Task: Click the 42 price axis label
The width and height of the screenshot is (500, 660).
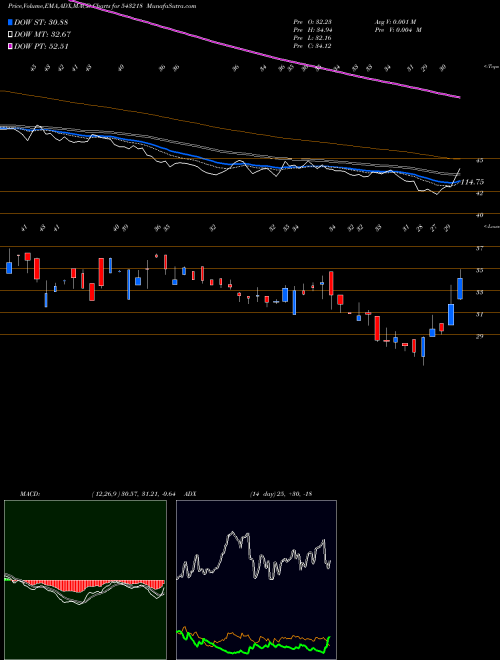Action: tap(479, 193)
